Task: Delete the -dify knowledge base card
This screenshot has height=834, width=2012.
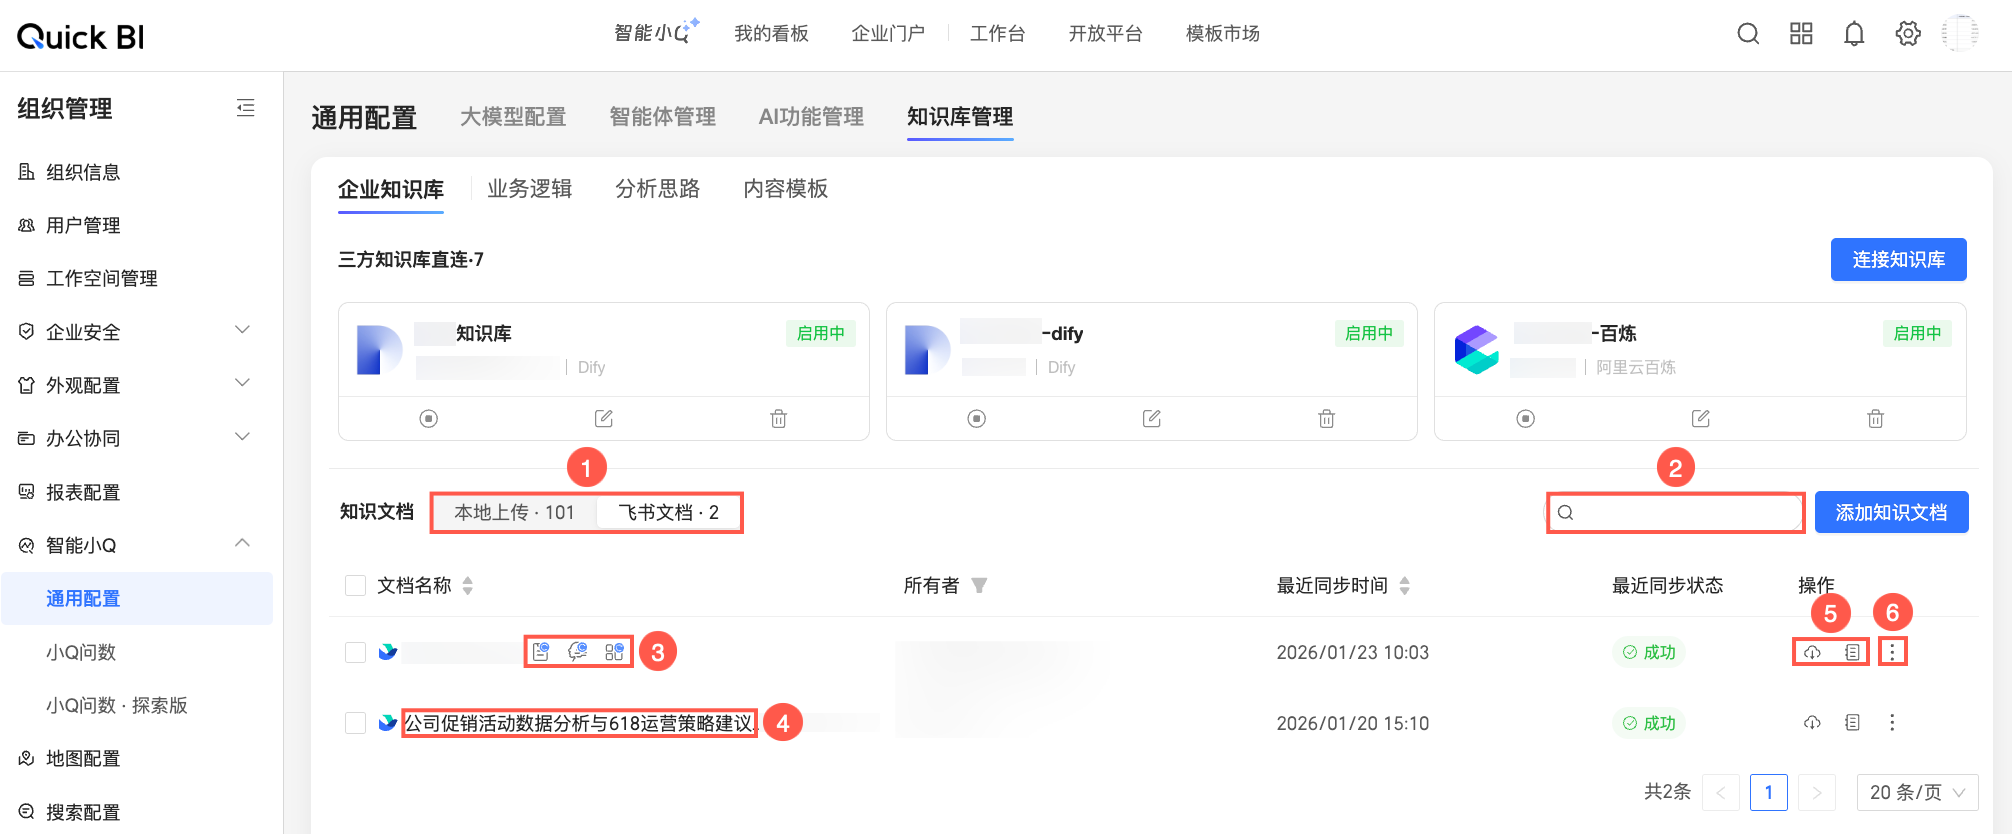Action: pyautogui.click(x=1327, y=418)
